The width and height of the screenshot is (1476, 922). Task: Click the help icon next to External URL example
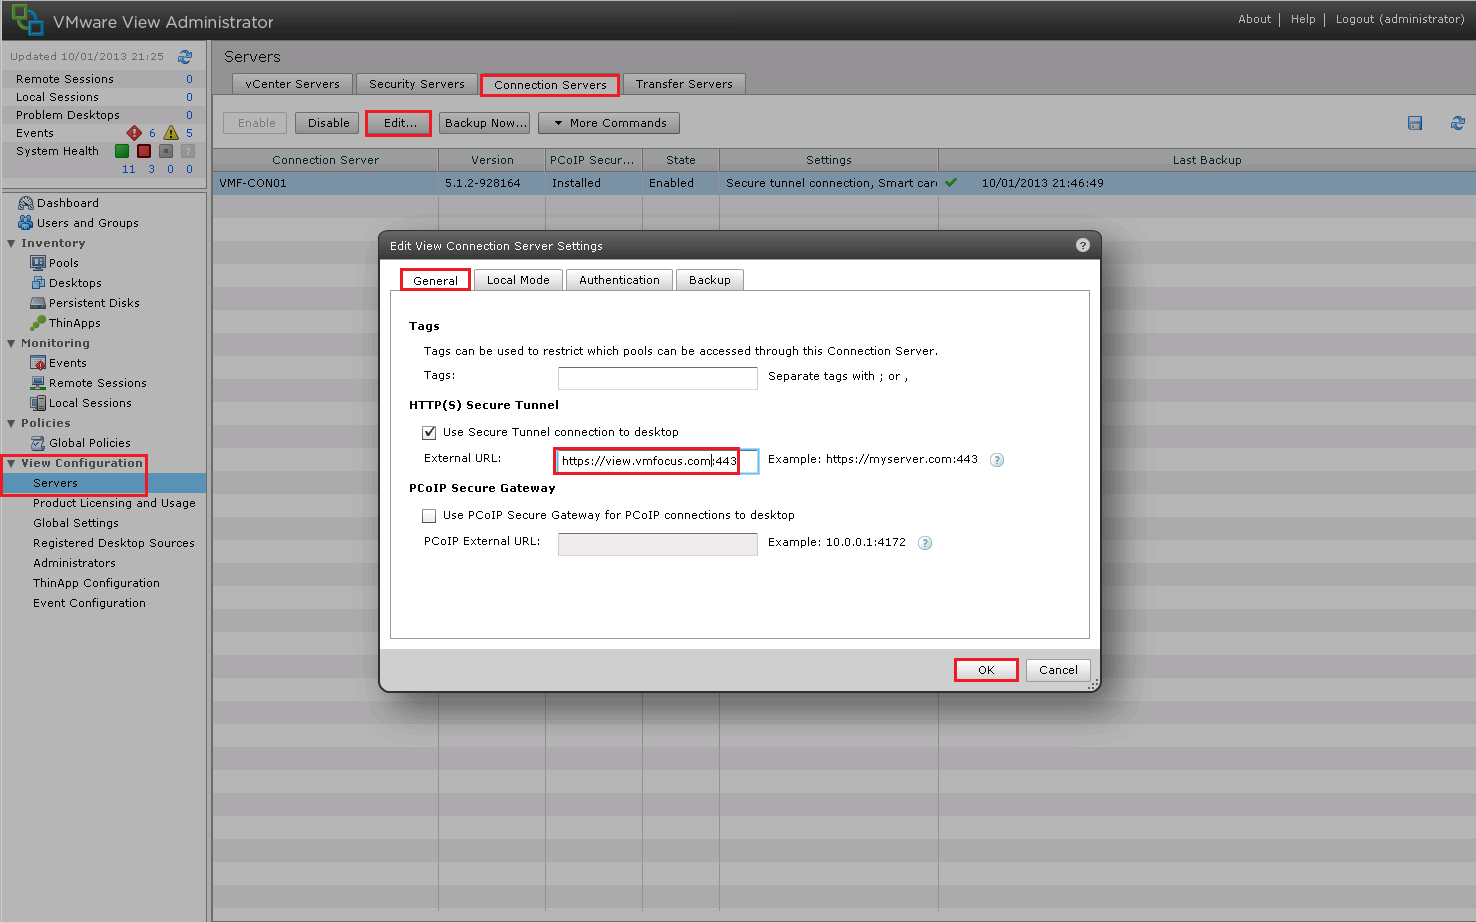[x=997, y=460]
